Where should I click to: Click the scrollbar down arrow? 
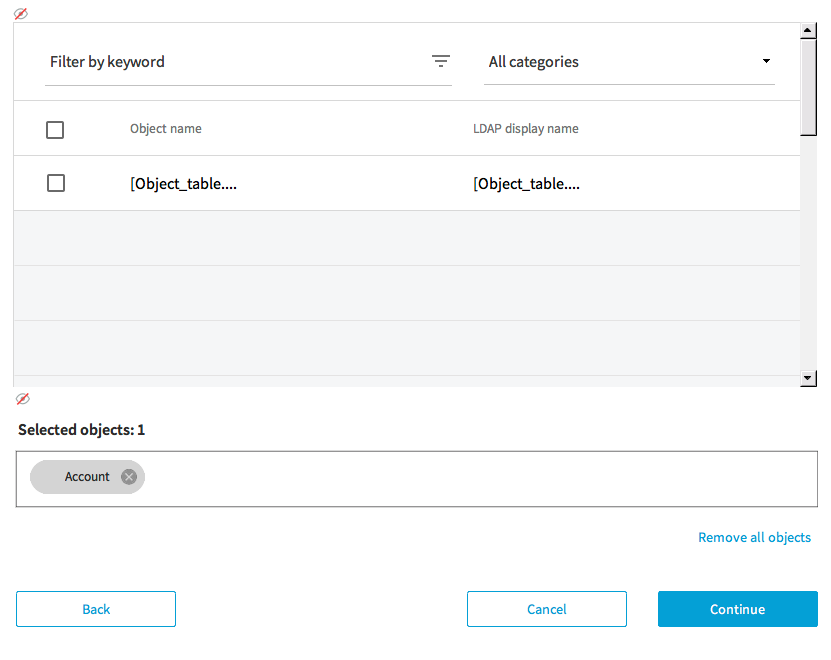(x=809, y=378)
